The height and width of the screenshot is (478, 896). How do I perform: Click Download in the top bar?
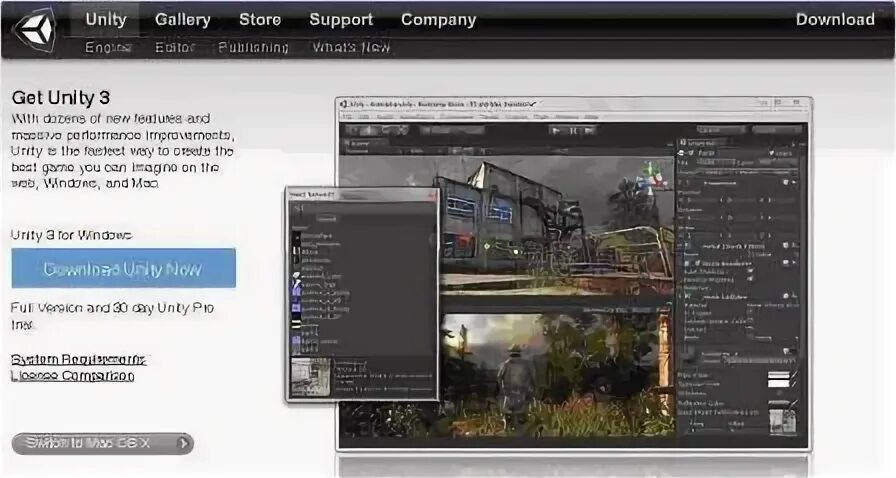835,19
